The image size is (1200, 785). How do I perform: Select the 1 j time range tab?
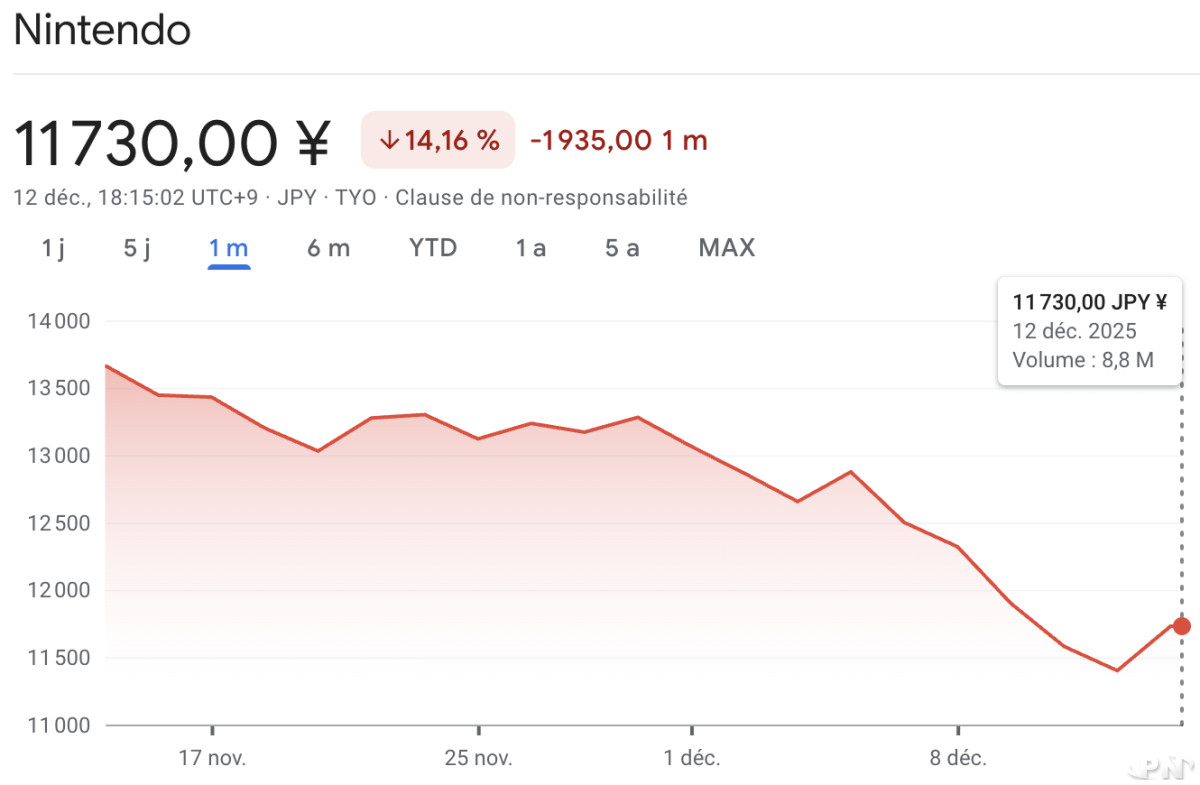point(53,248)
